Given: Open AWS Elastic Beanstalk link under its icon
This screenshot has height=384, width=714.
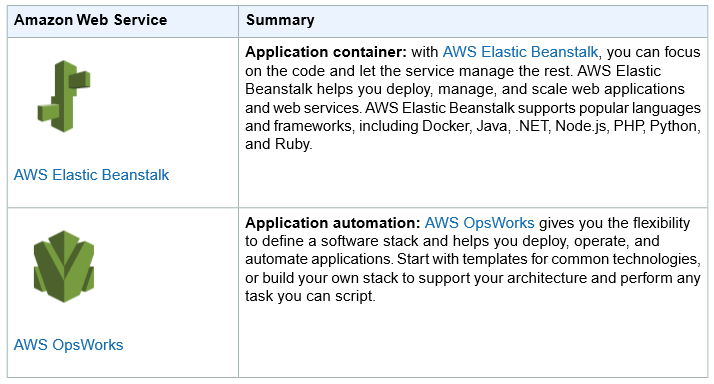Looking at the screenshot, I should click(x=91, y=175).
